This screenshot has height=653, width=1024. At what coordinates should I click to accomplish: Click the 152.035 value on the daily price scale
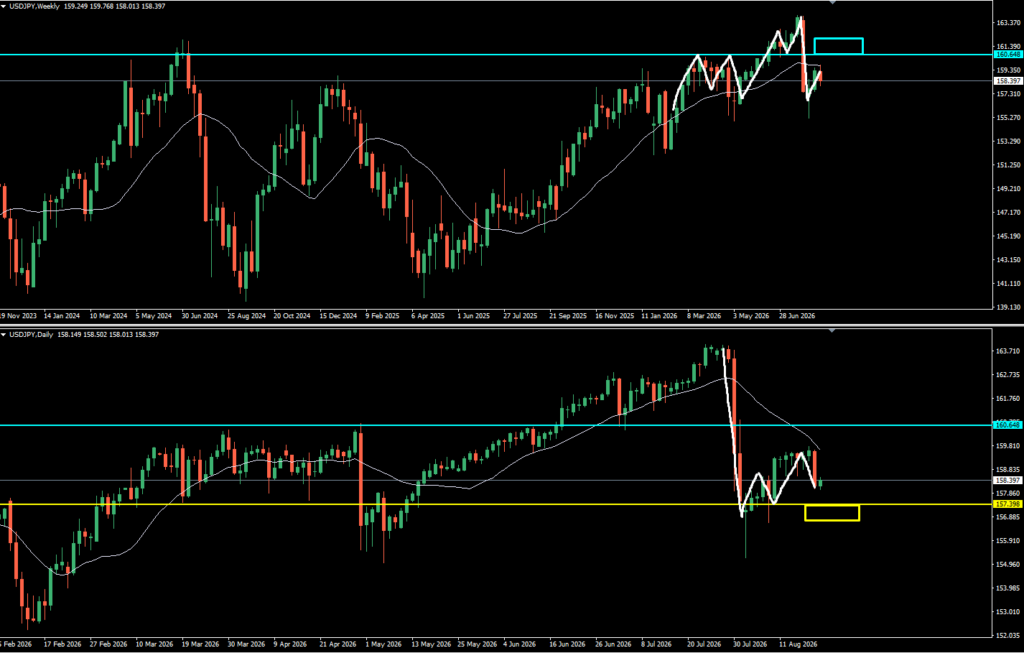tap(1008, 635)
